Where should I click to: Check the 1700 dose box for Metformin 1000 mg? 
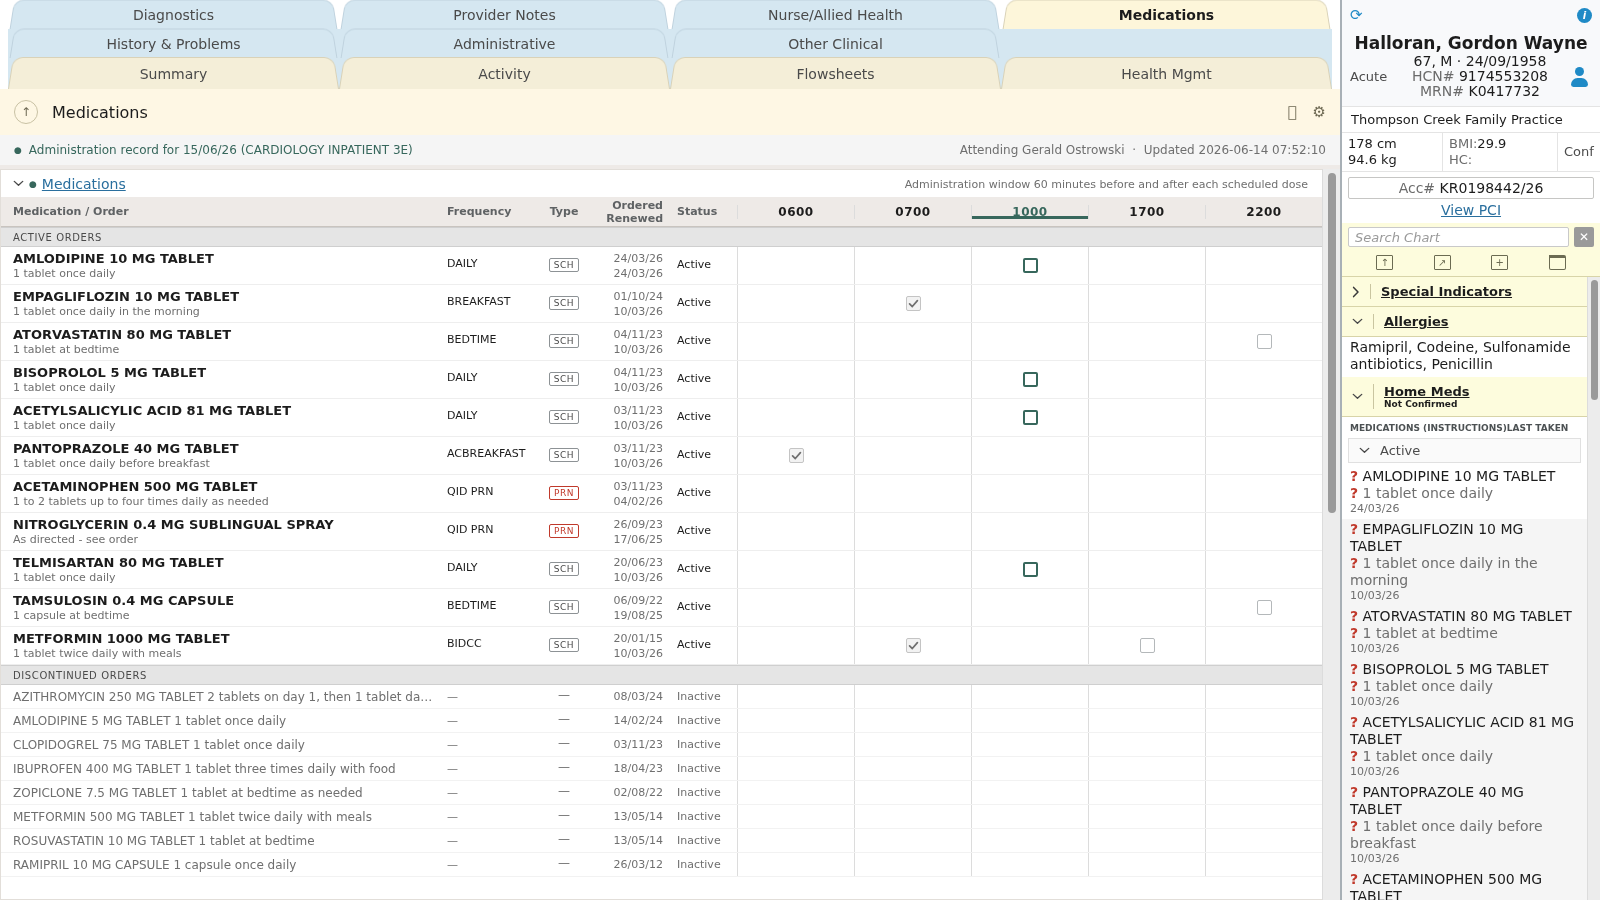1147,645
